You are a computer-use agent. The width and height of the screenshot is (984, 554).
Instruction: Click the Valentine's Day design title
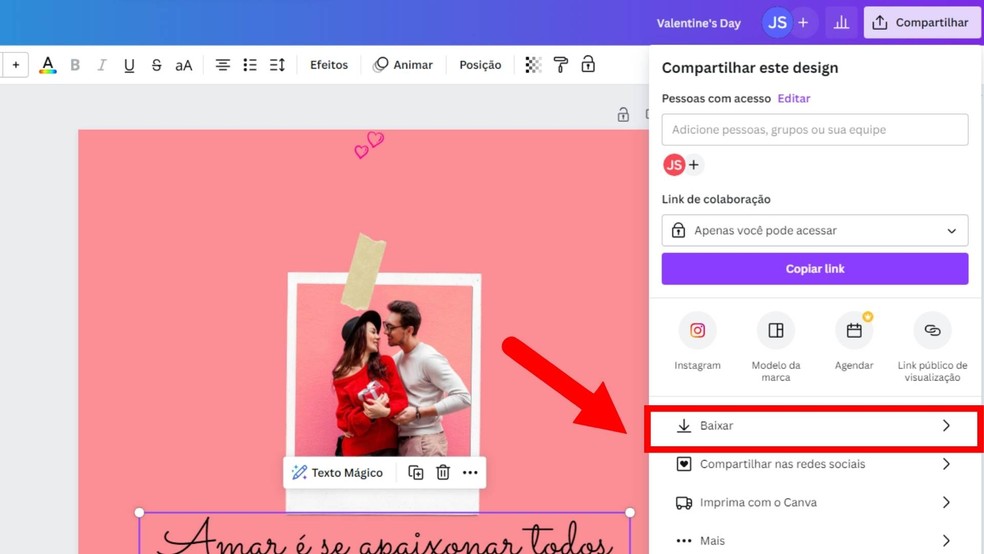click(x=698, y=23)
